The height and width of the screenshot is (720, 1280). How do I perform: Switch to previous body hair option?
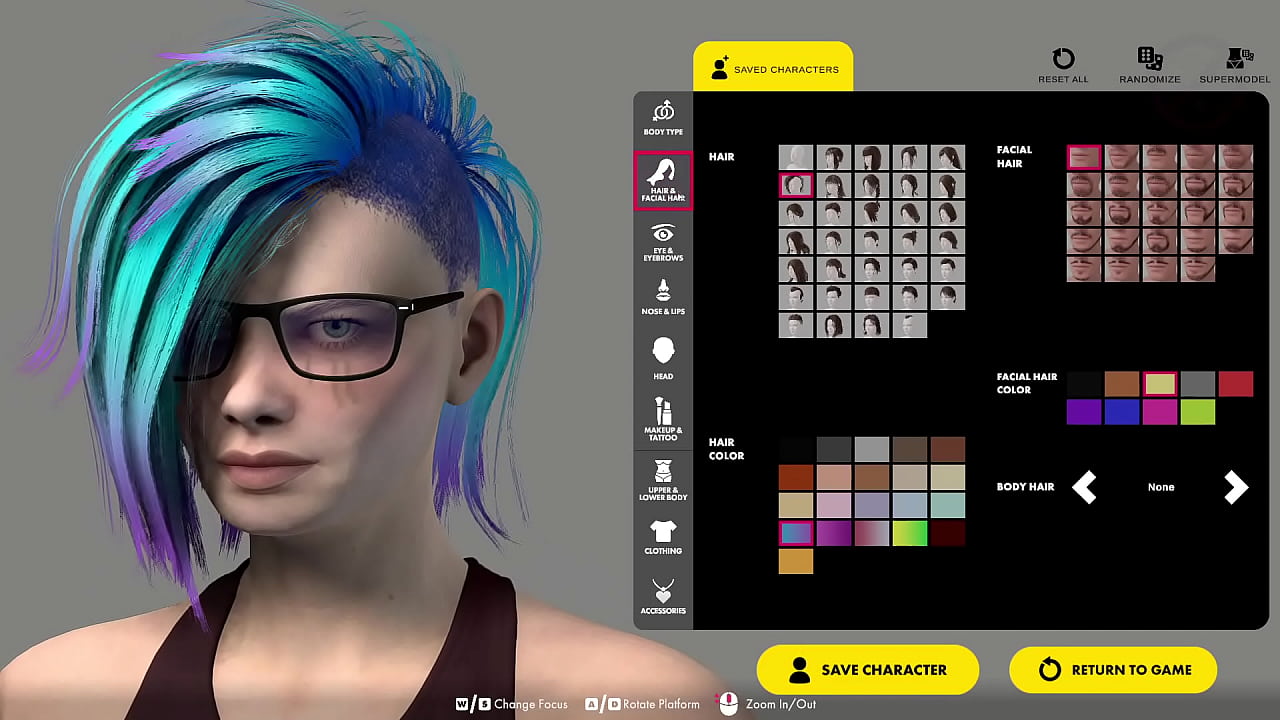pos(1085,487)
